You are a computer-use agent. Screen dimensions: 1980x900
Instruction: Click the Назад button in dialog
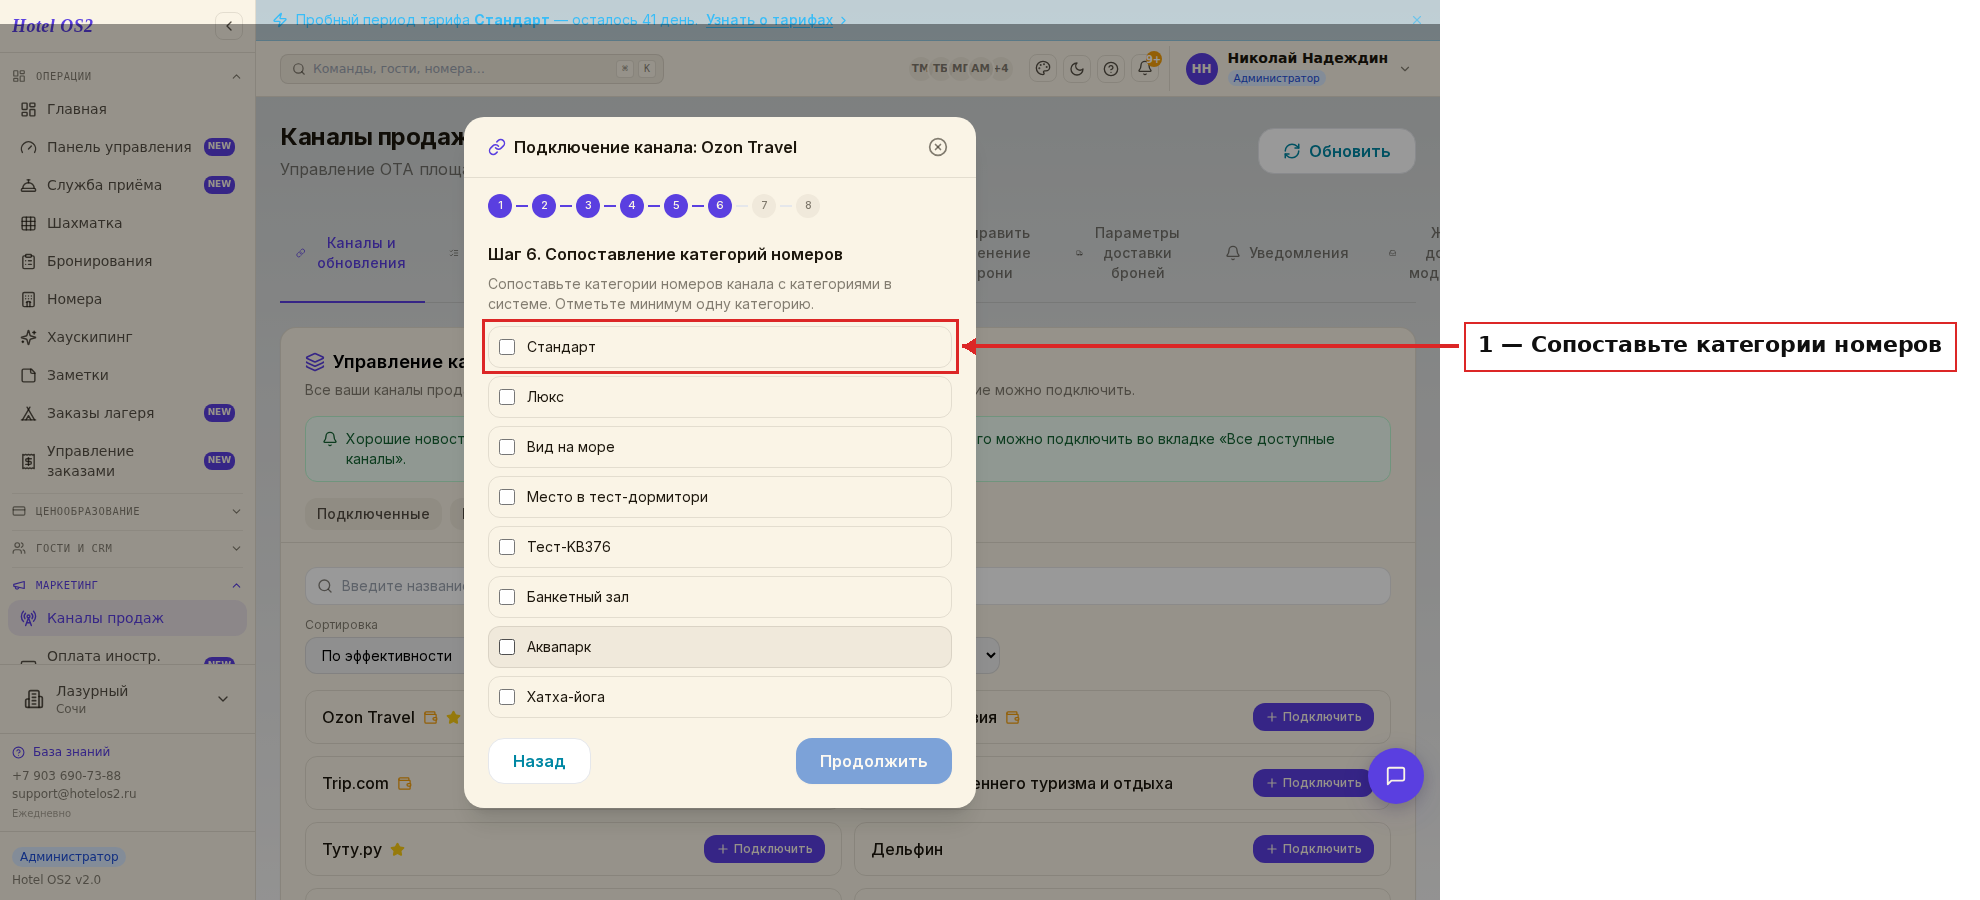539,761
